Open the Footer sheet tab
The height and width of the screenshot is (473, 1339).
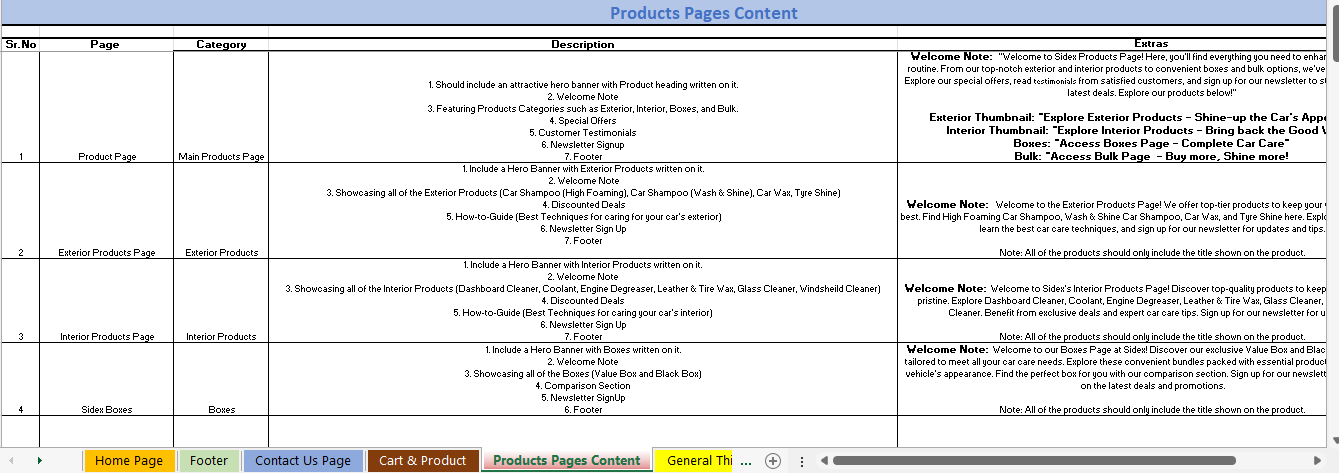point(210,461)
